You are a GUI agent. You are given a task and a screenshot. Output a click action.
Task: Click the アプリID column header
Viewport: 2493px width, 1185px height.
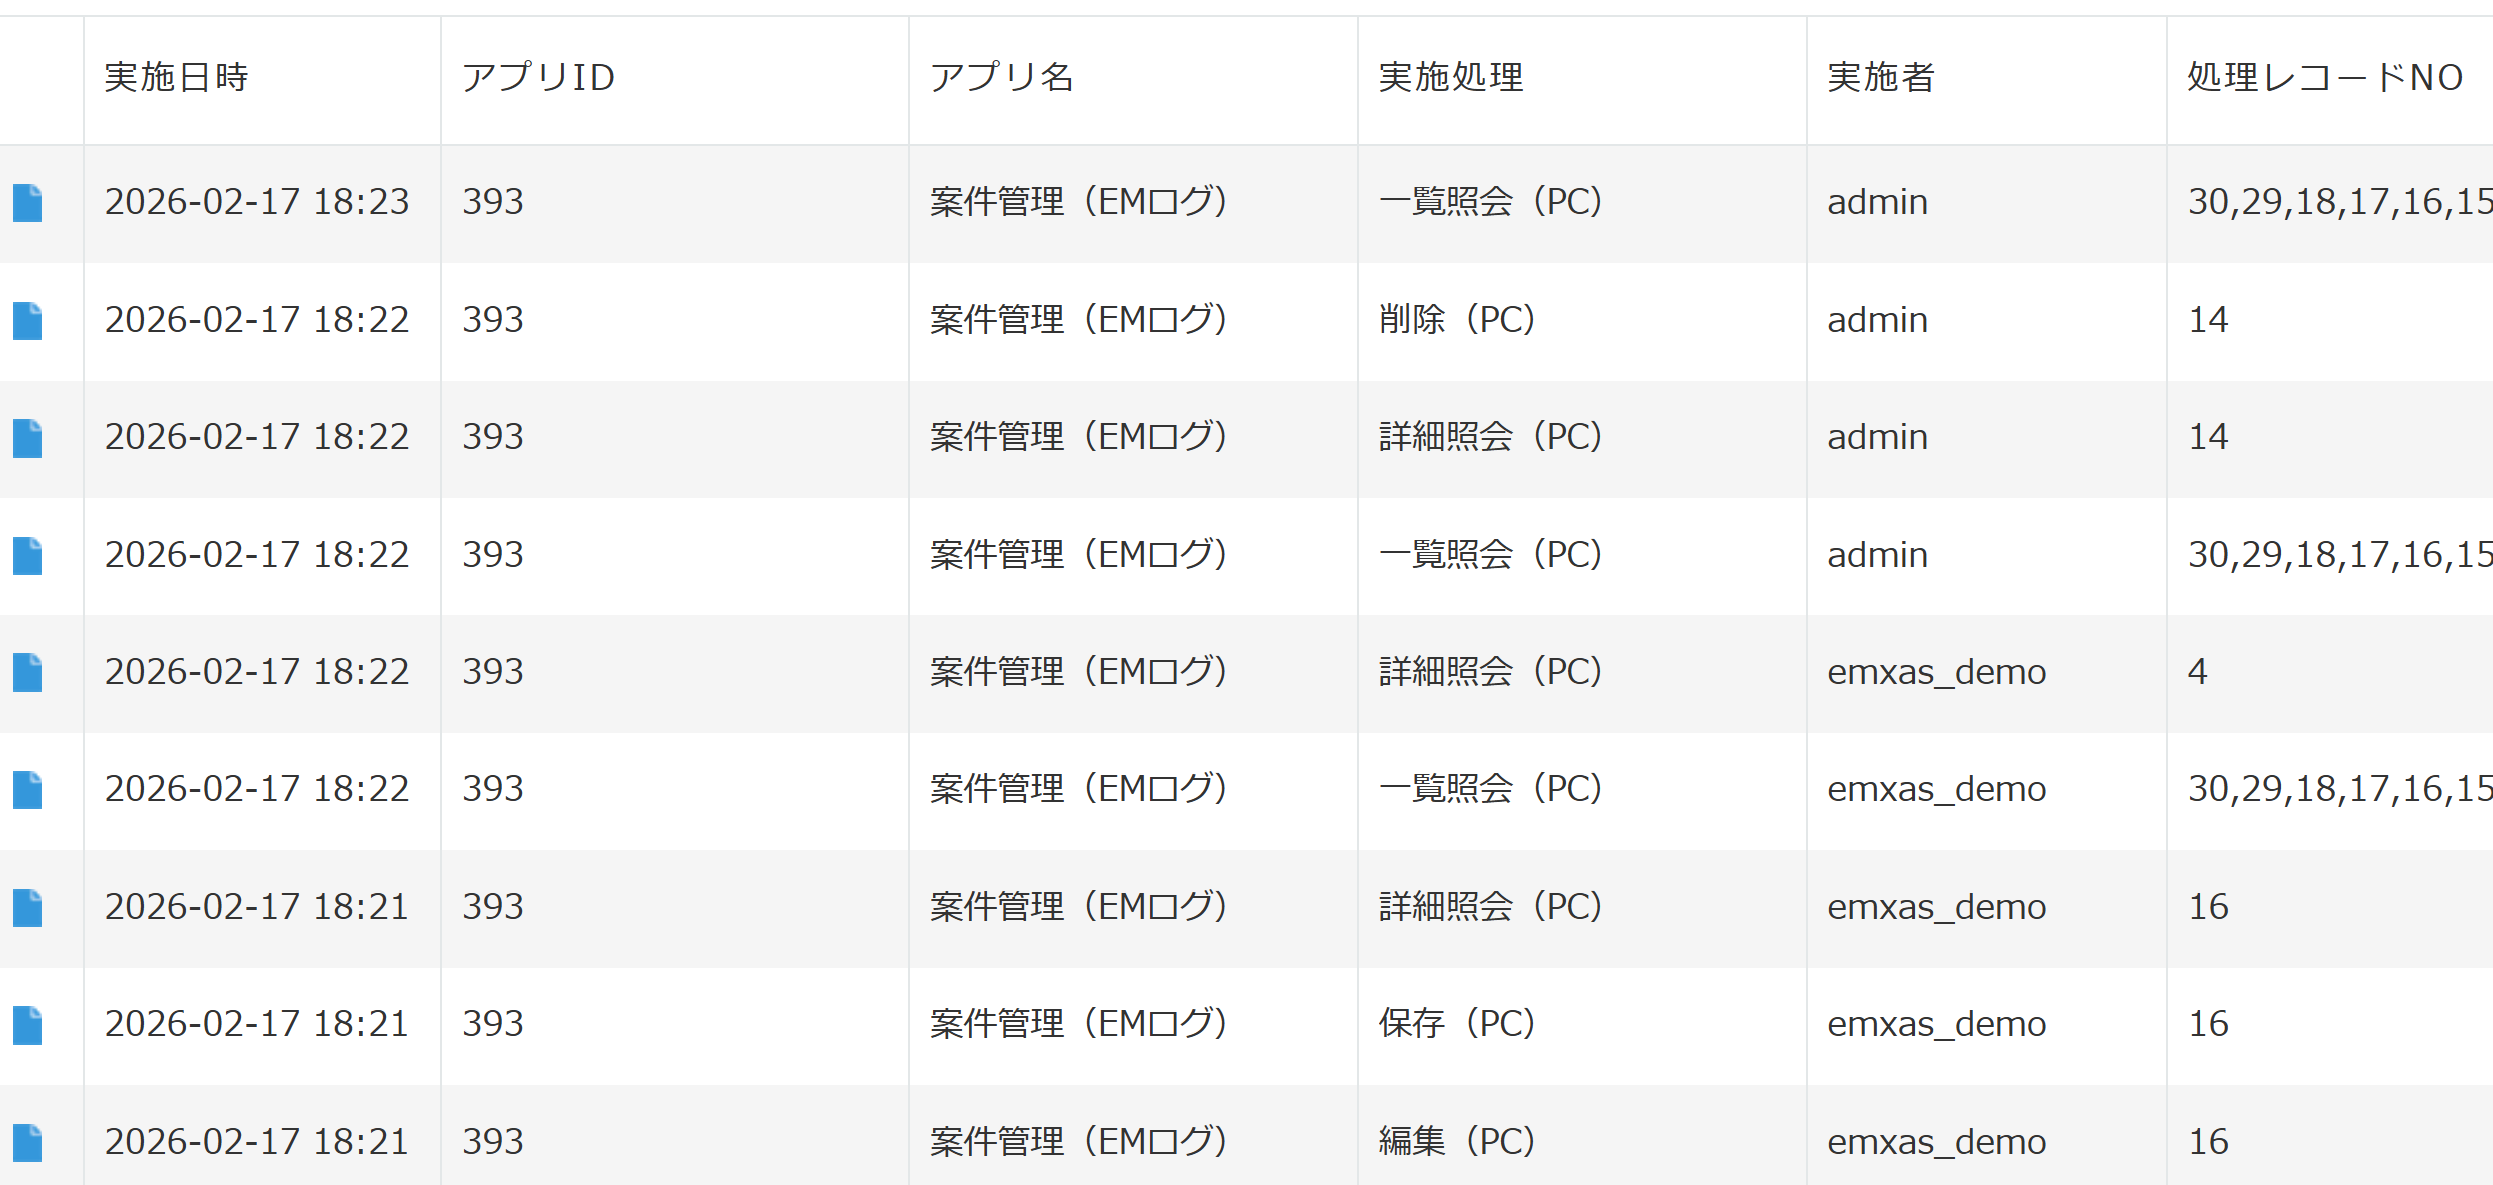[538, 78]
